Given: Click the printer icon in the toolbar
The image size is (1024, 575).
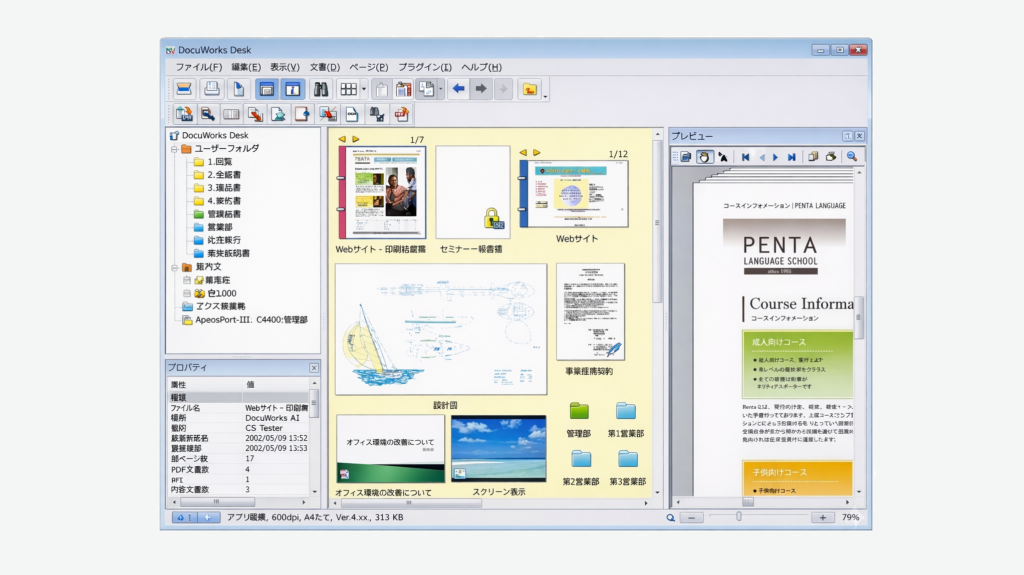Looking at the screenshot, I should click(x=212, y=89).
